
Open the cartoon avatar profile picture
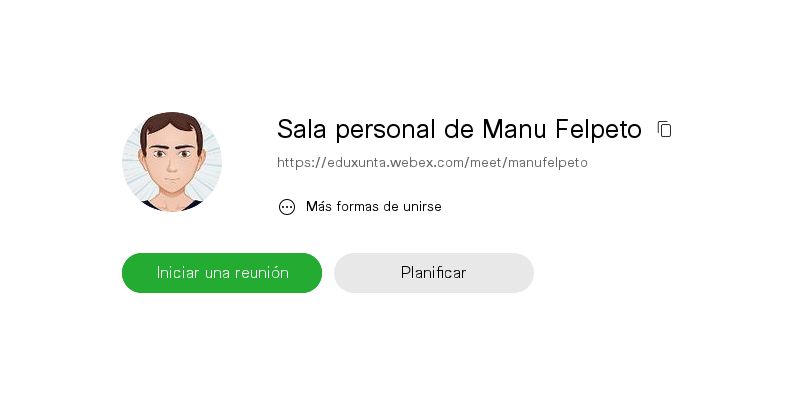(x=172, y=162)
